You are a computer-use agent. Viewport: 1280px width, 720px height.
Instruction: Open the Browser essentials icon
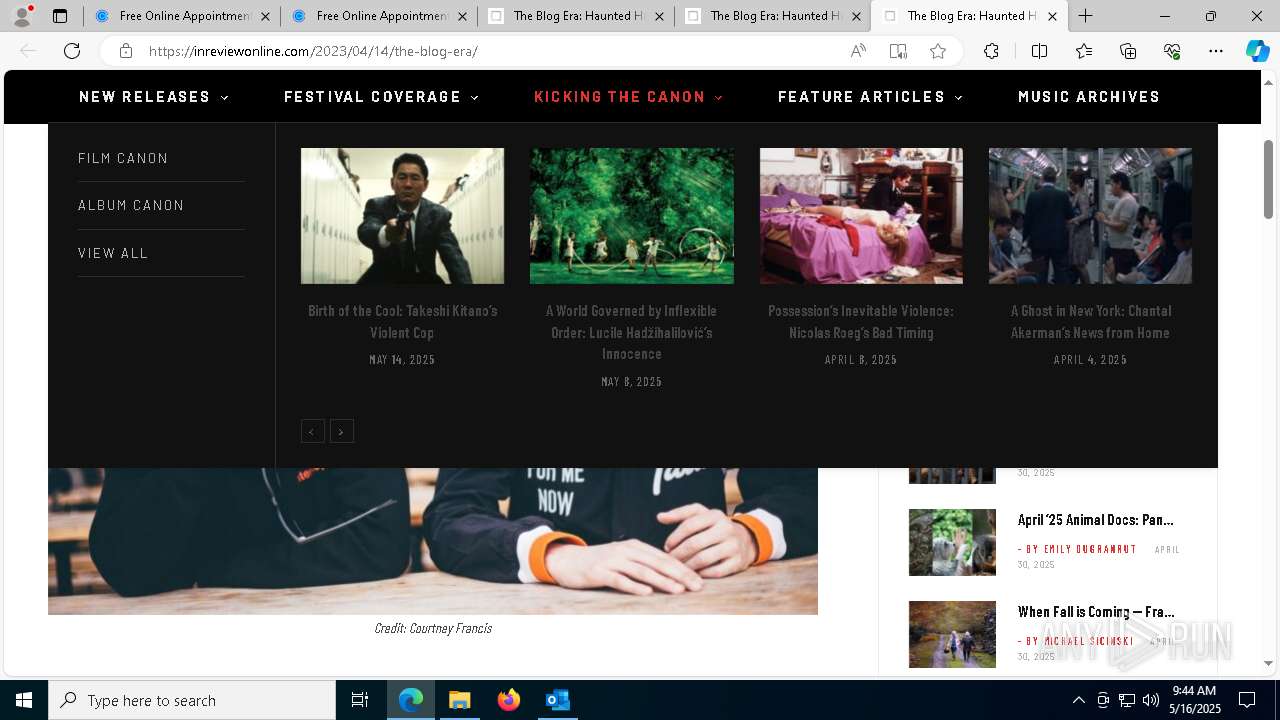[1172, 51]
